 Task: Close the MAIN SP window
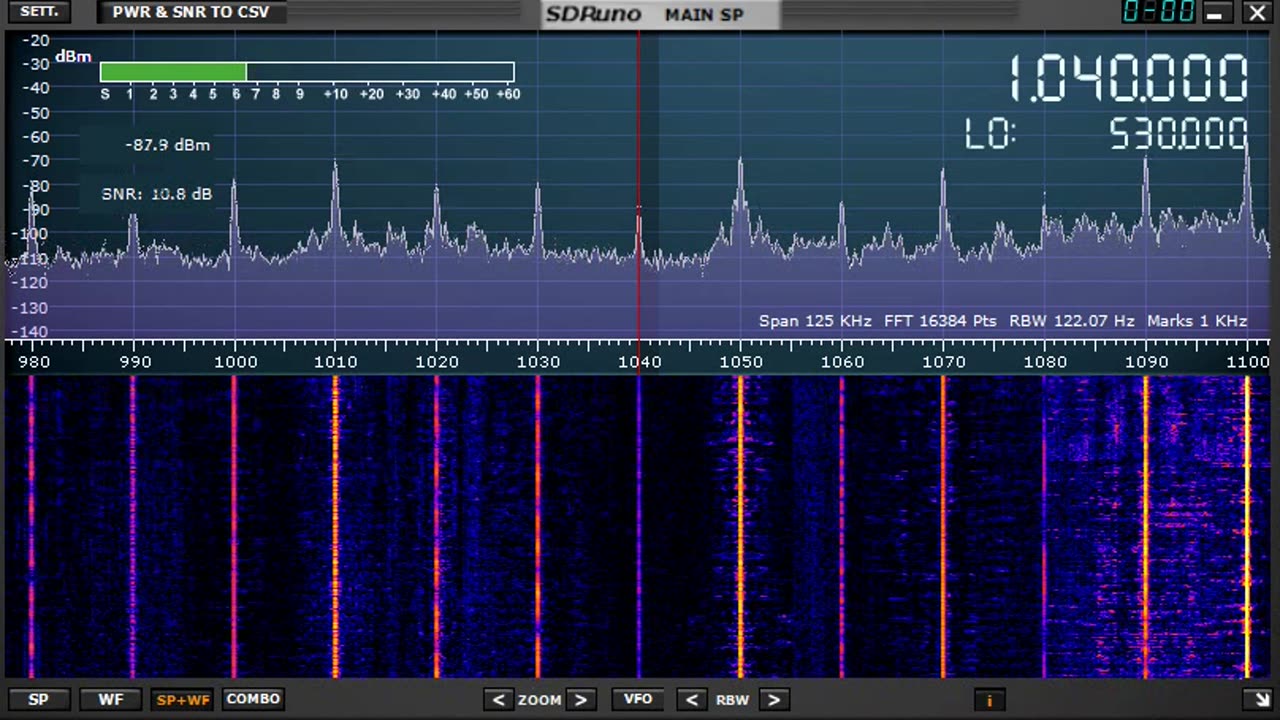pyautogui.click(x=1257, y=13)
